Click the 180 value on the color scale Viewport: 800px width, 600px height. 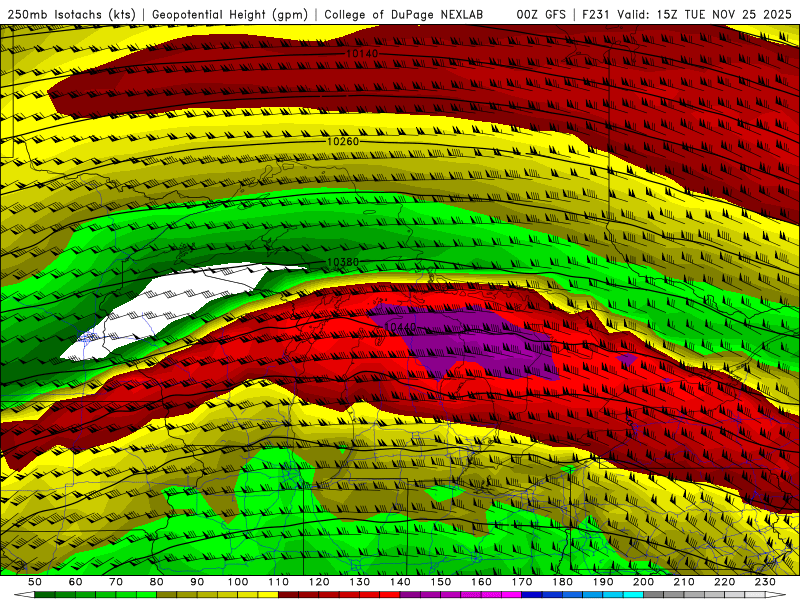point(562,582)
